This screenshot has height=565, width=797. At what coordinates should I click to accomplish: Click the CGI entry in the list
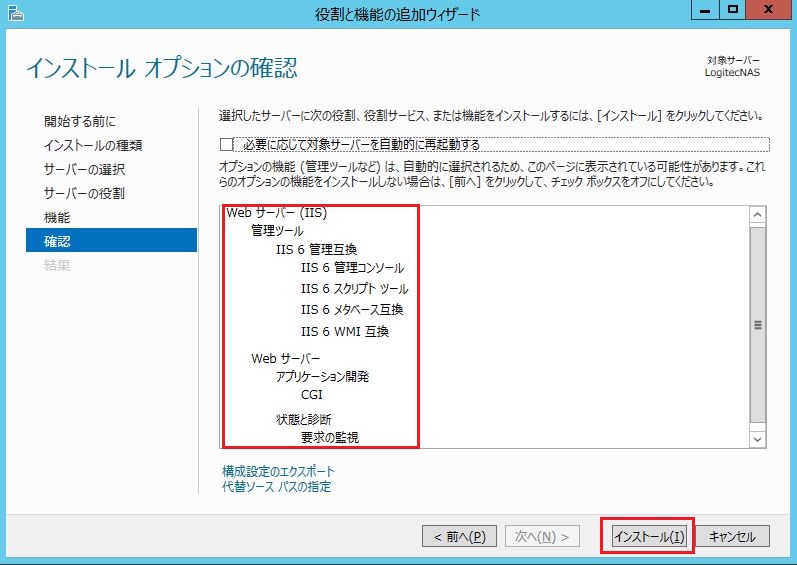(x=312, y=395)
